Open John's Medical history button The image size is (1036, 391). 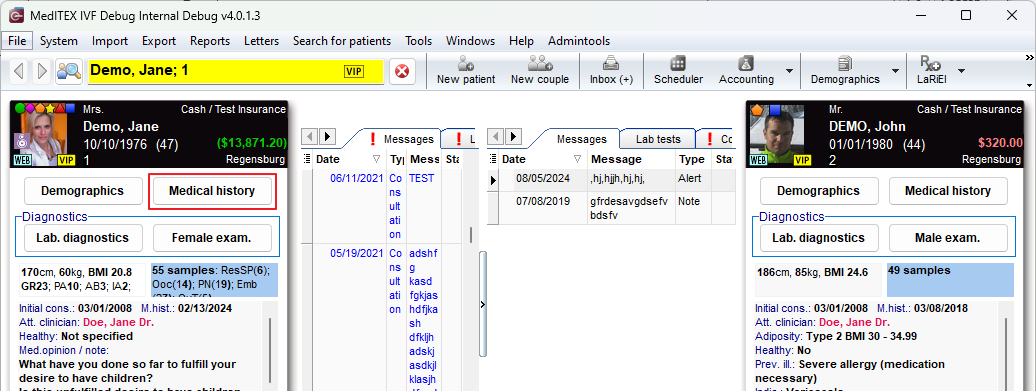(948, 191)
